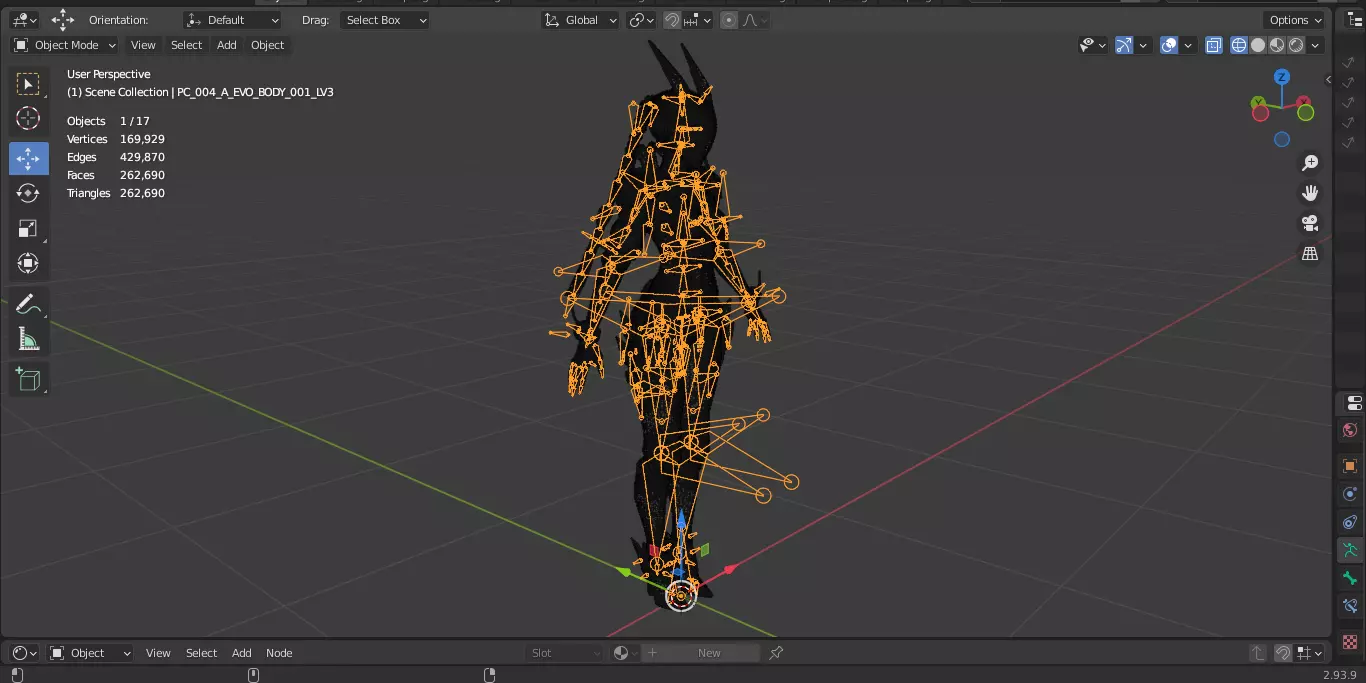
Task: Open the node editor Add menu
Action: pyautogui.click(x=242, y=653)
